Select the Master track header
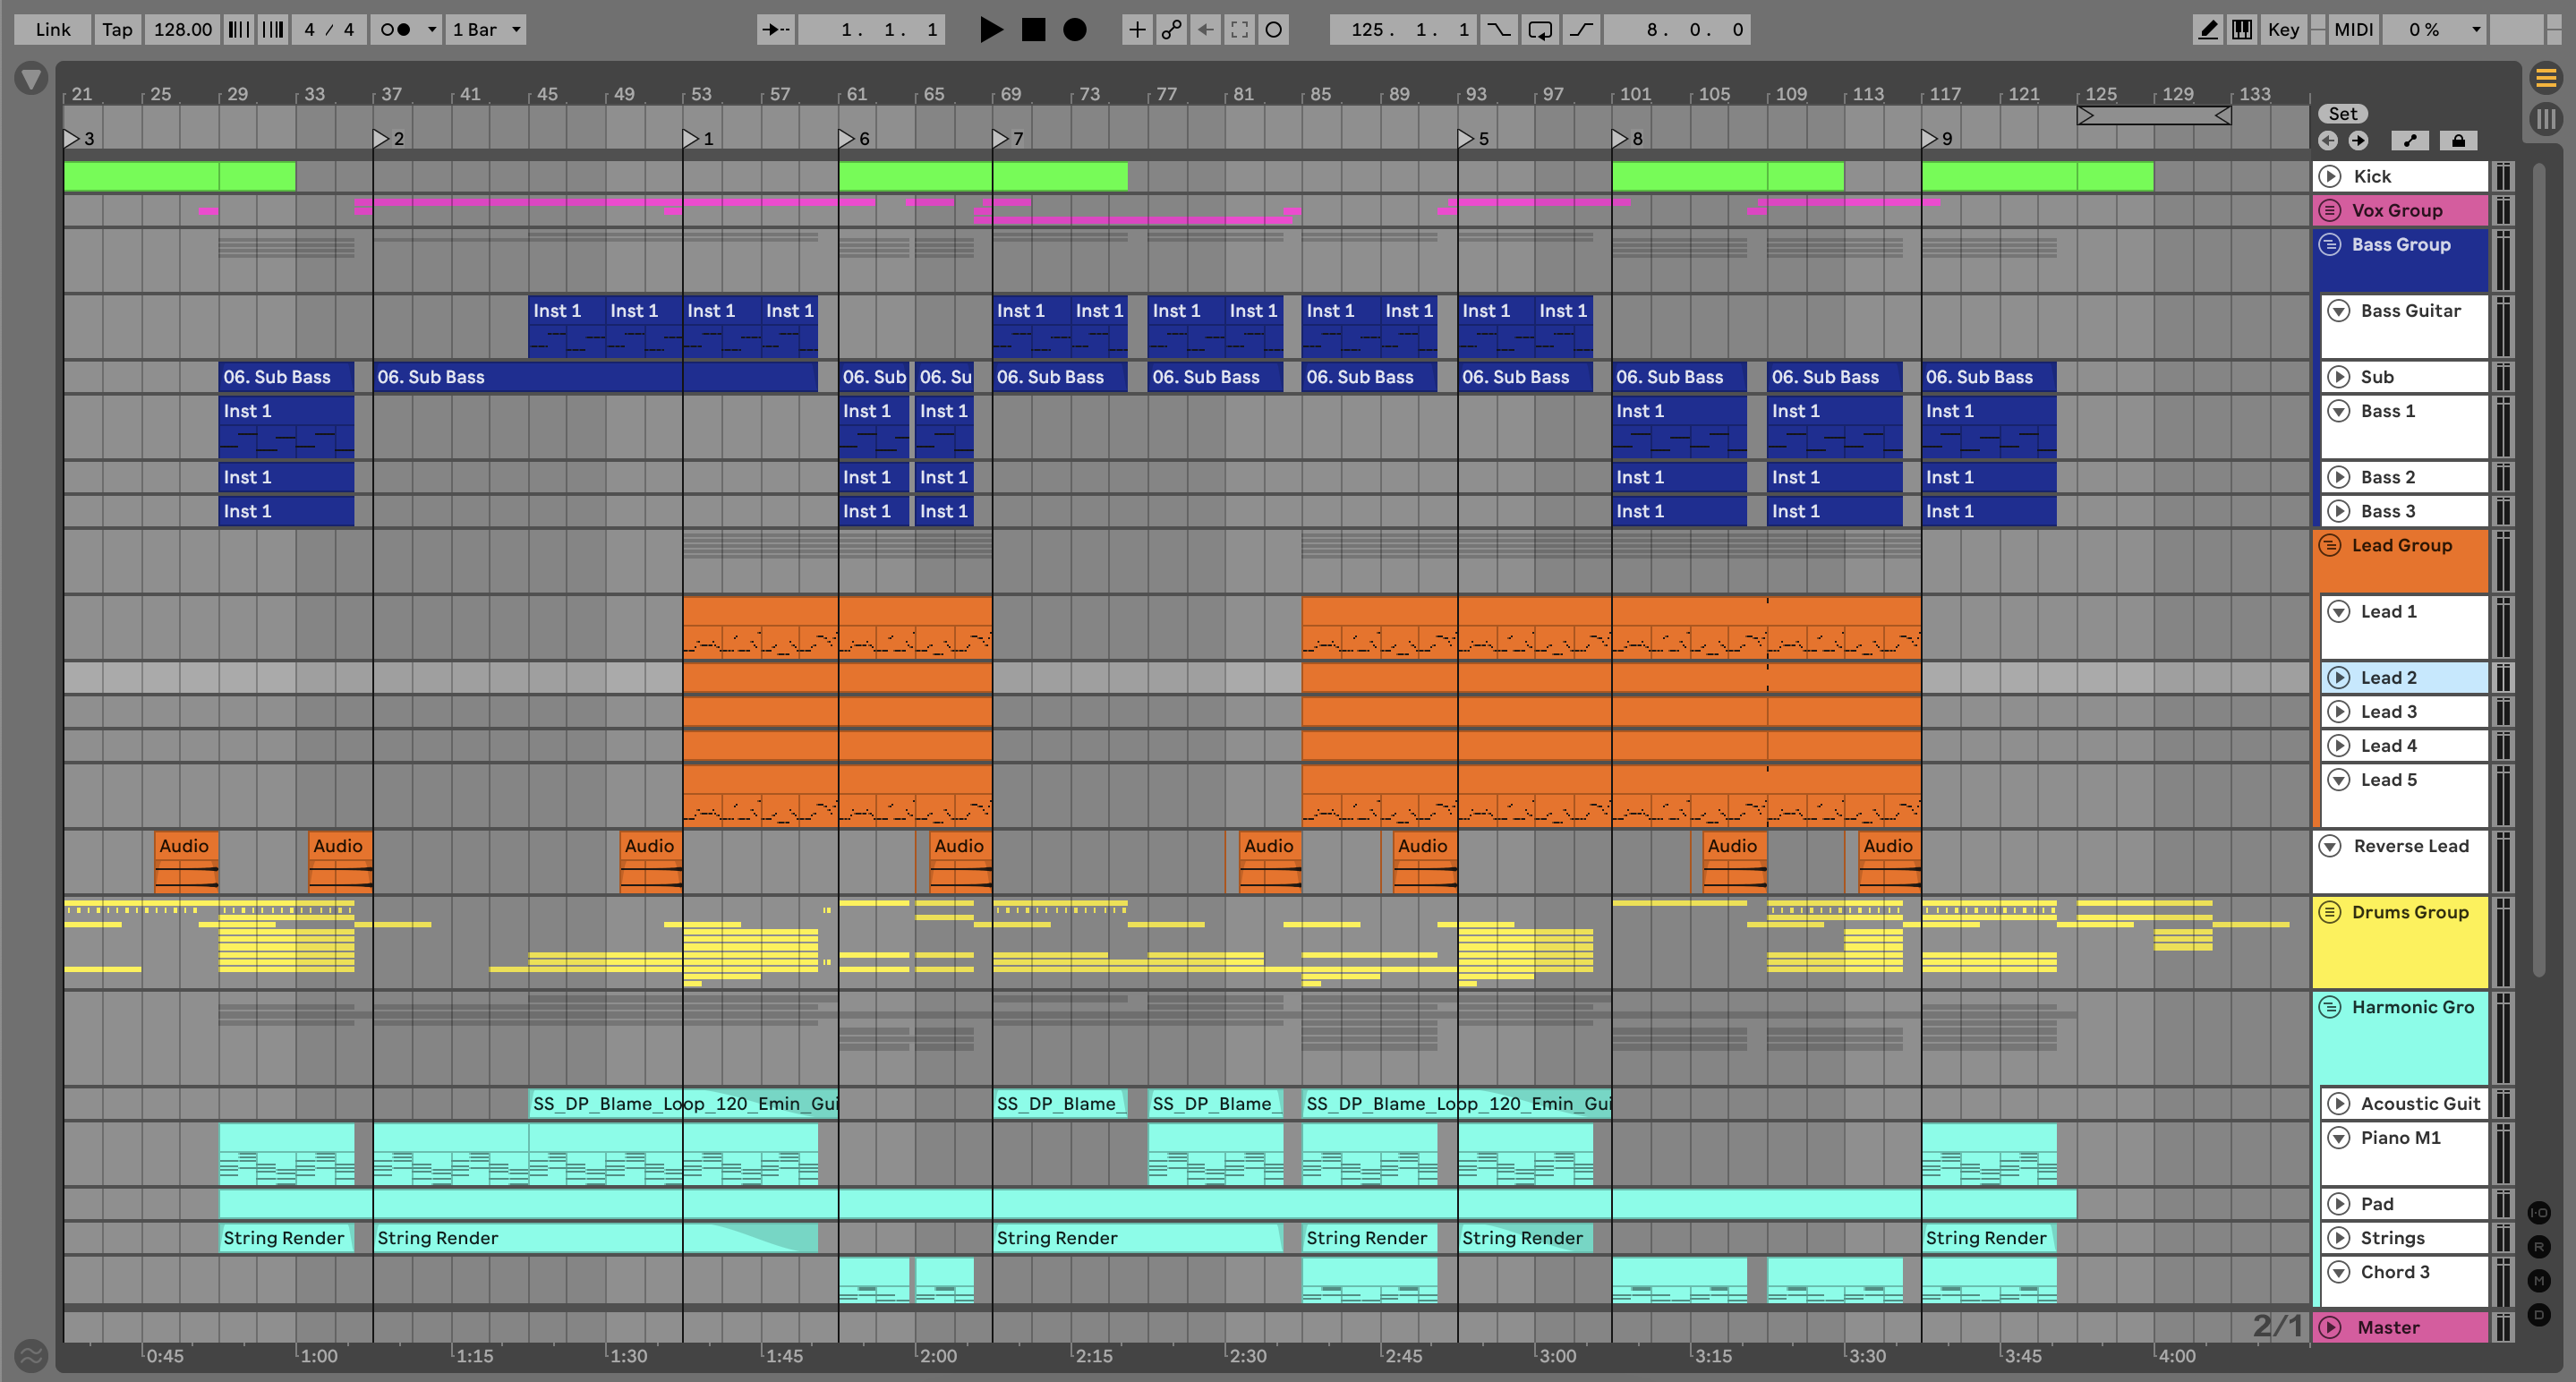The width and height of the screenshot is (2576, 1382). (2388, 1327)
